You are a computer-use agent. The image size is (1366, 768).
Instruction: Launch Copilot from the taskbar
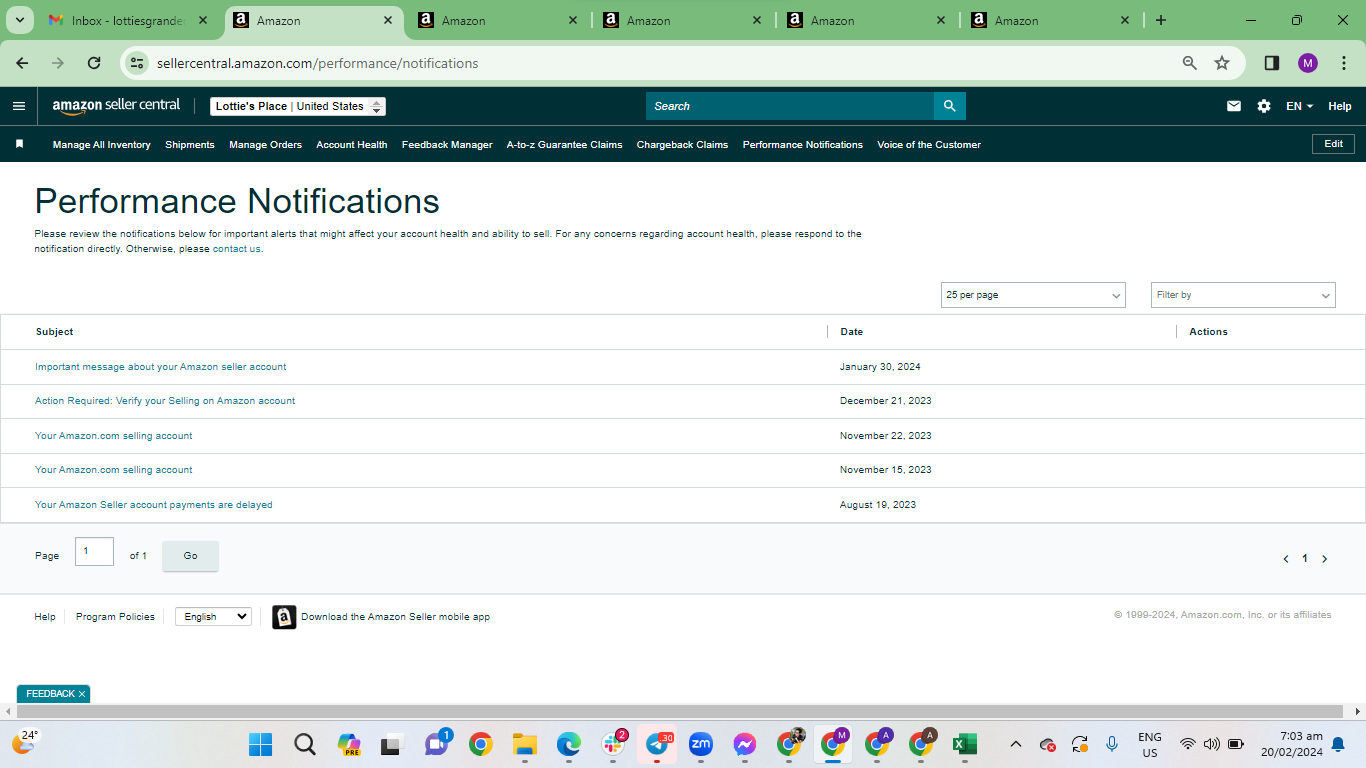[349, 744]
